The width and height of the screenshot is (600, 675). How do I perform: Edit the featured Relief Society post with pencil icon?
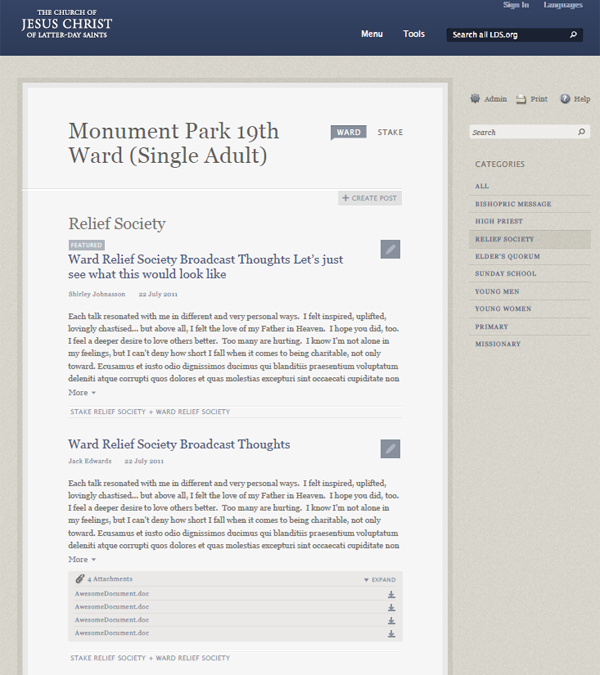point(390,249)
